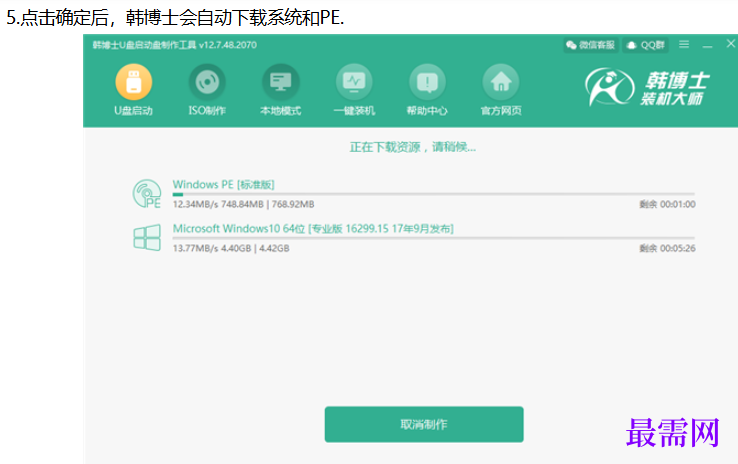
Task: Minimize the 韩博士 window
Action: [707, 45]
